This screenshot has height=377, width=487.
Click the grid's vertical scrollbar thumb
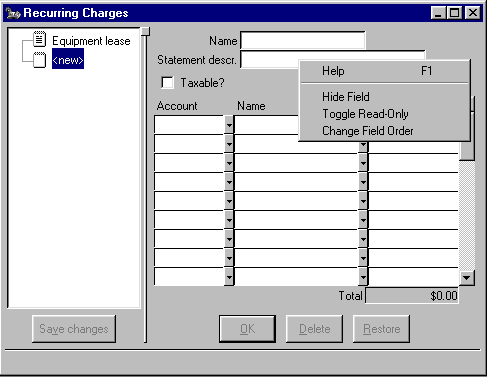[467, 150]
